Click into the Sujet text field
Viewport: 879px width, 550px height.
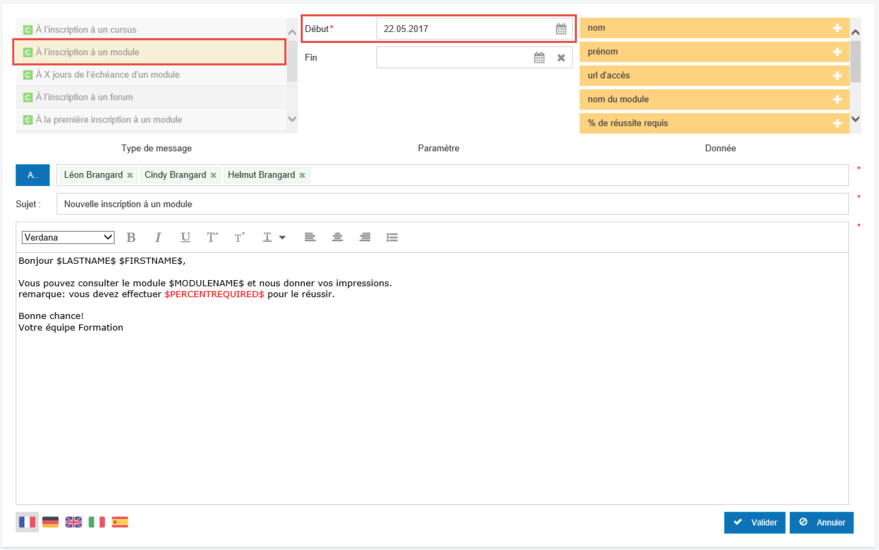tap(450, 204)
